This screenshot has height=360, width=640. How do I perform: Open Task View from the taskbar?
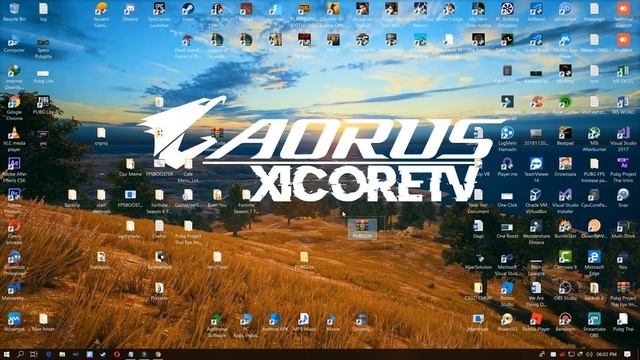click(x=34, y=354)
